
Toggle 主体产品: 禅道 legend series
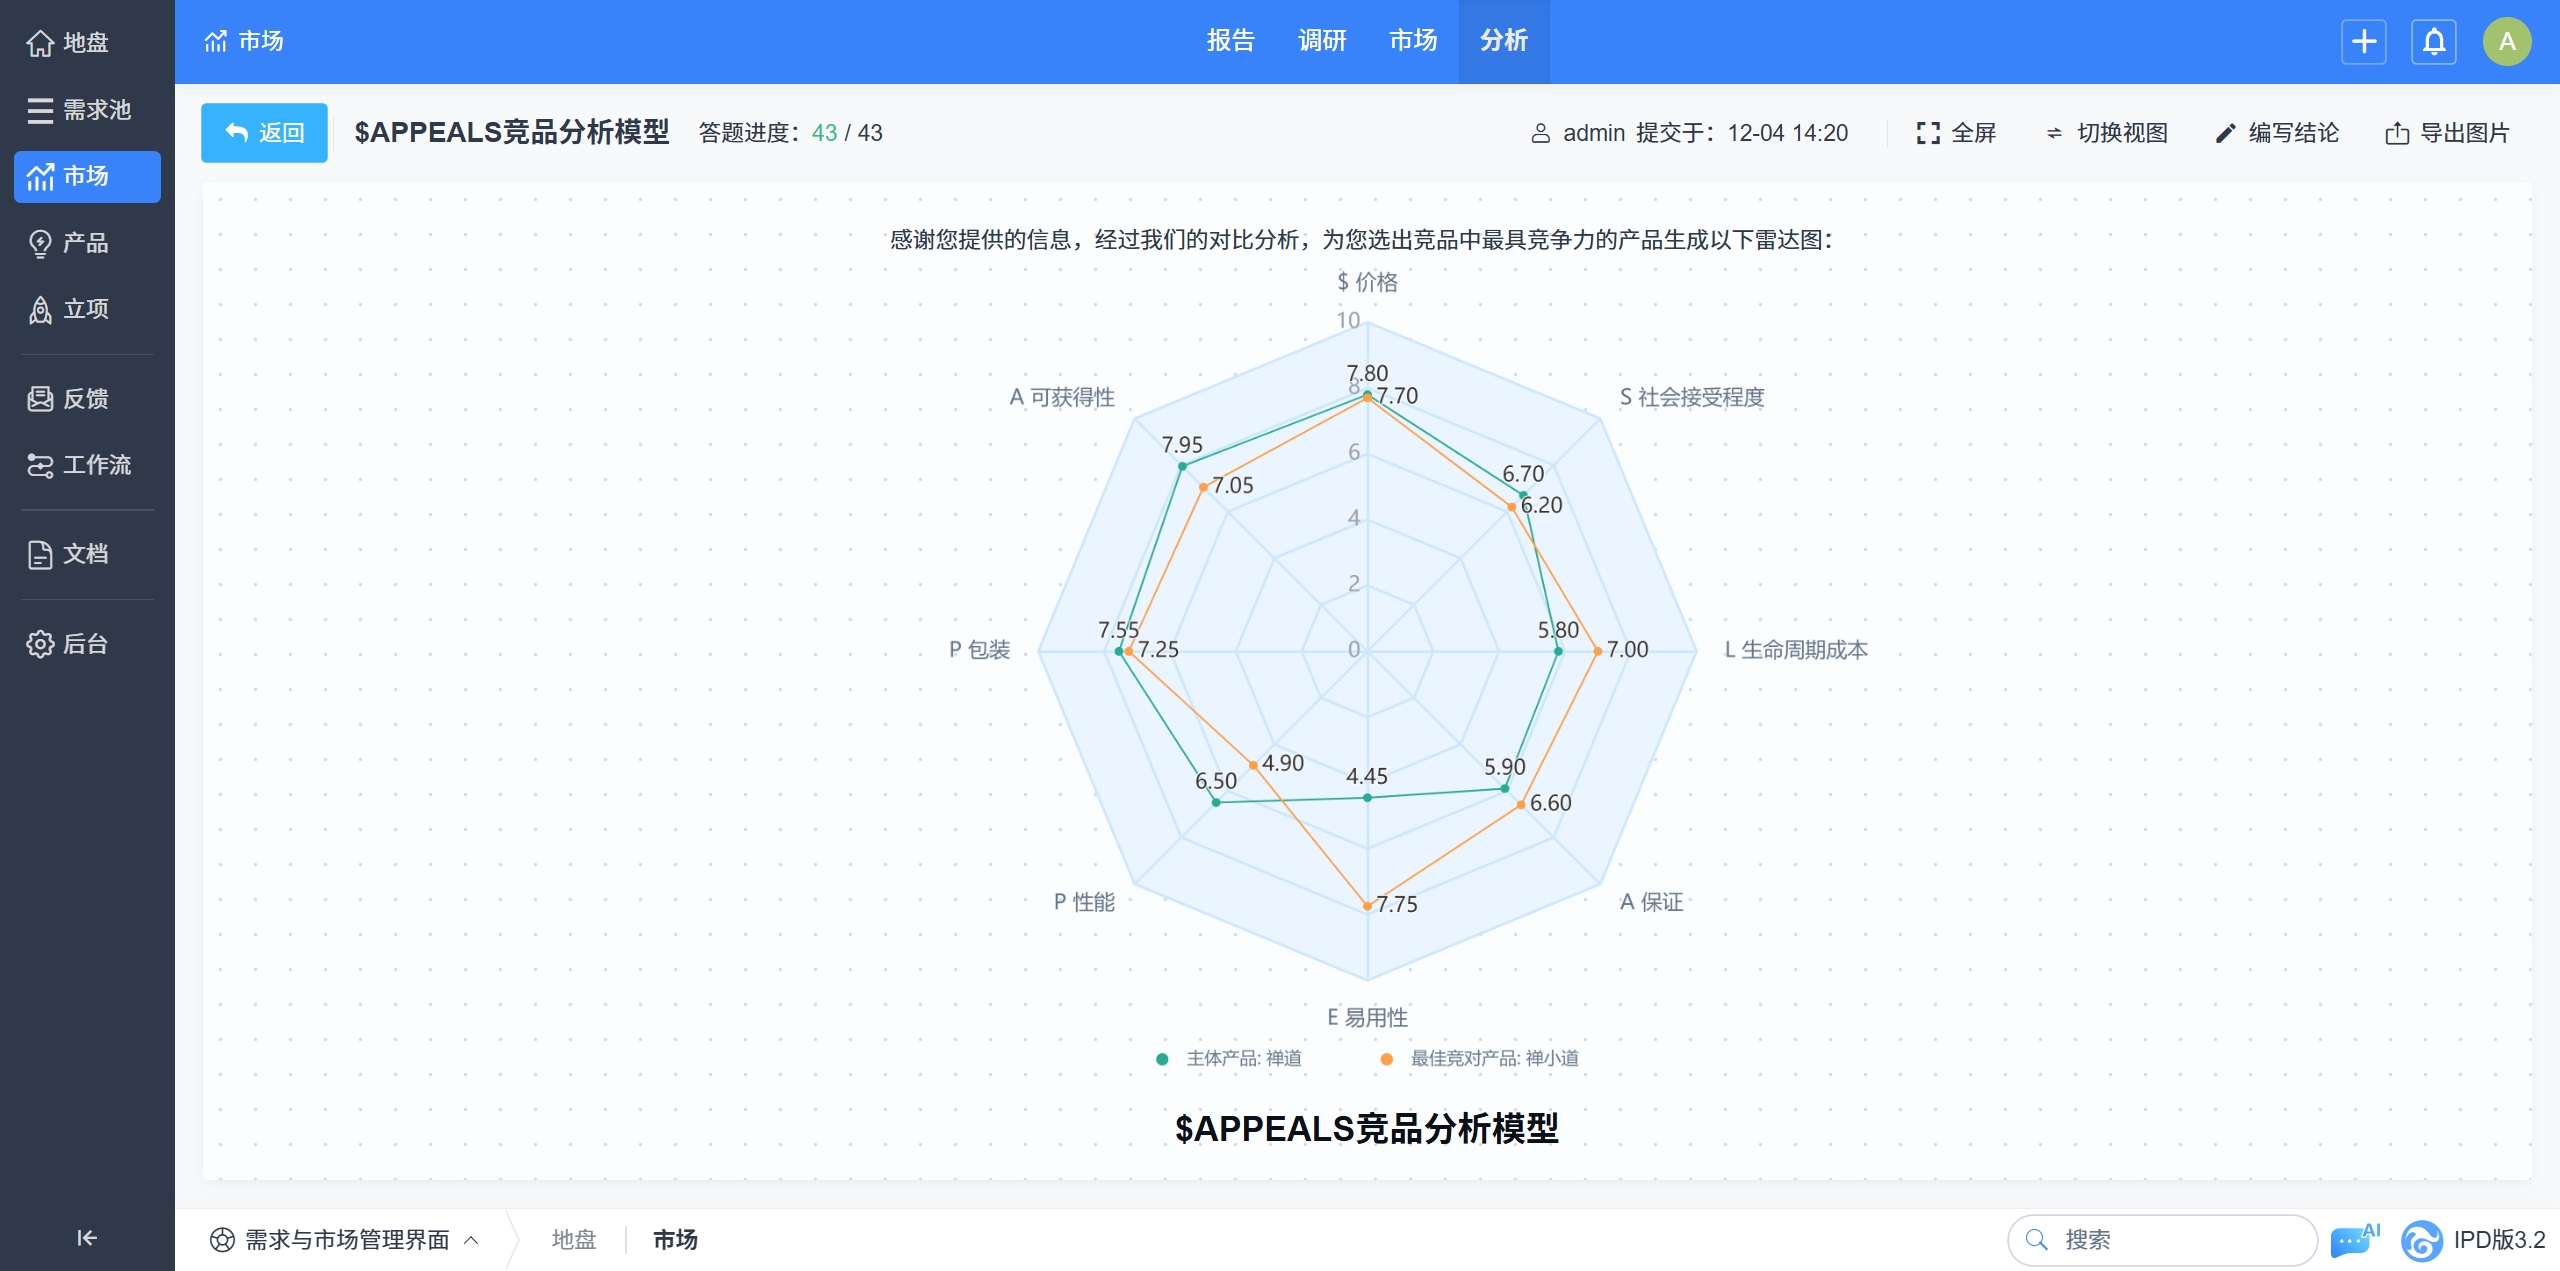(1231, 1059)
